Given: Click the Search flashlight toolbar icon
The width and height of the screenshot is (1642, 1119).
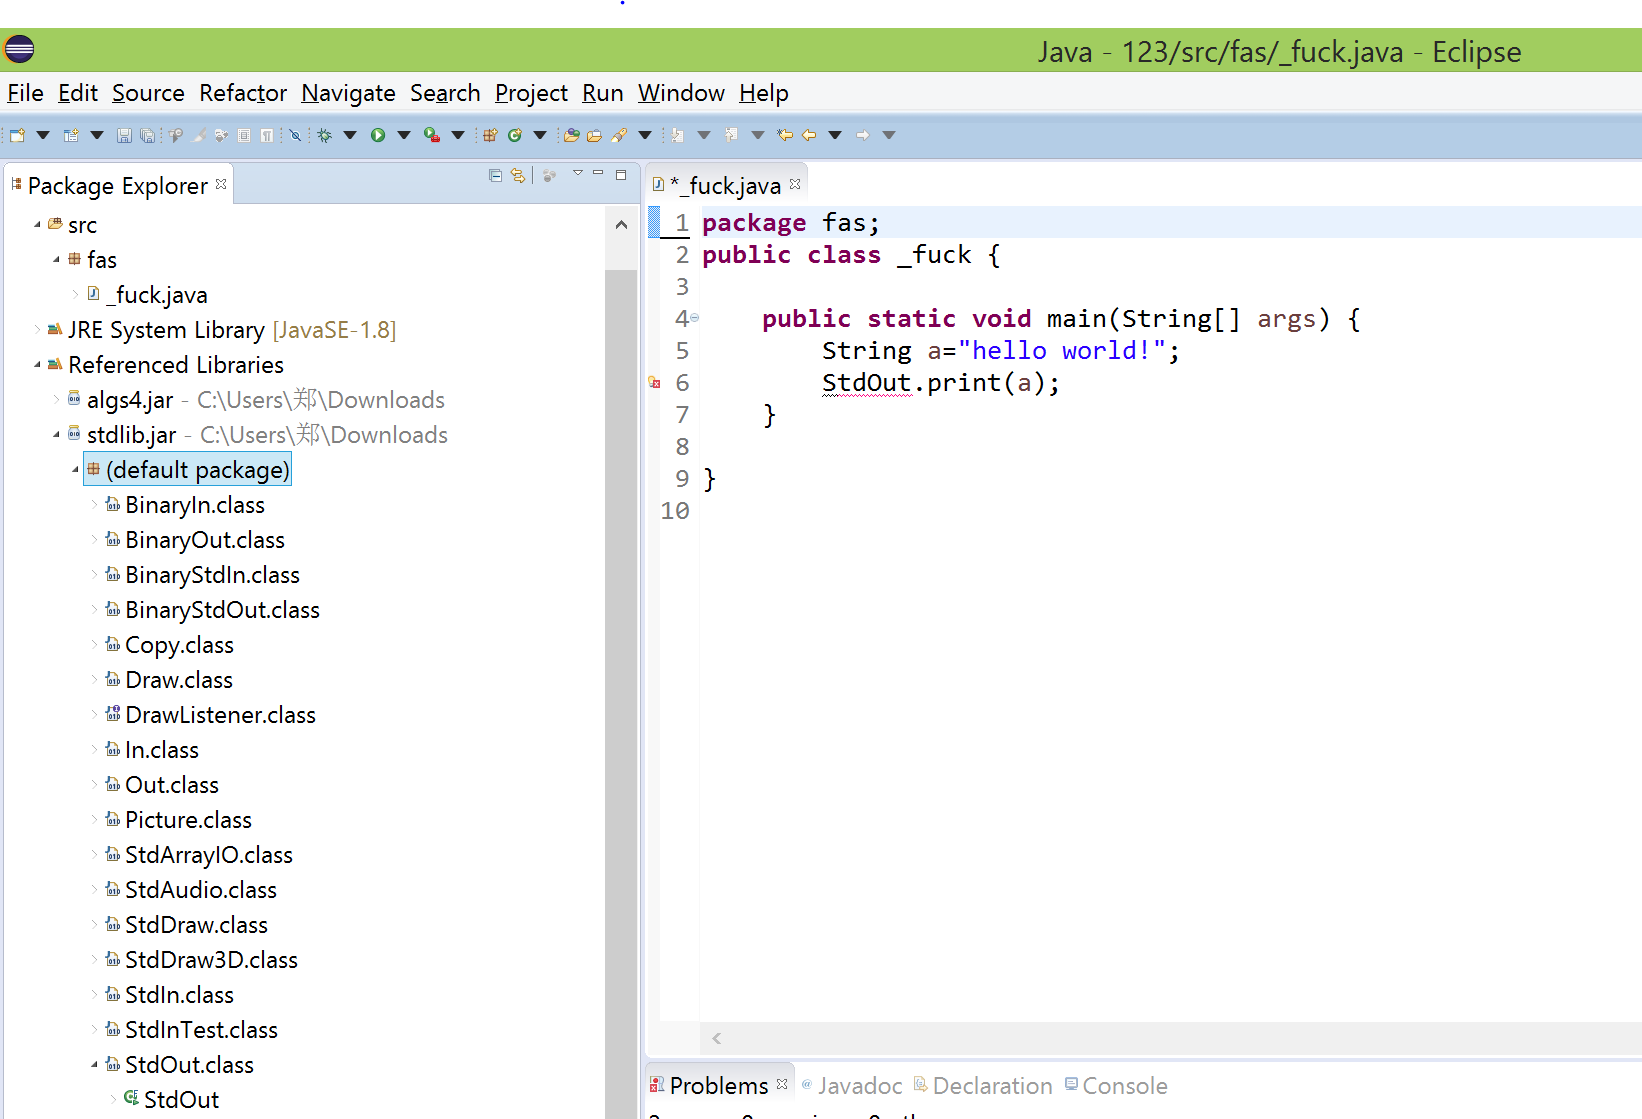Looking at the screenshot, I should point(619,135).
